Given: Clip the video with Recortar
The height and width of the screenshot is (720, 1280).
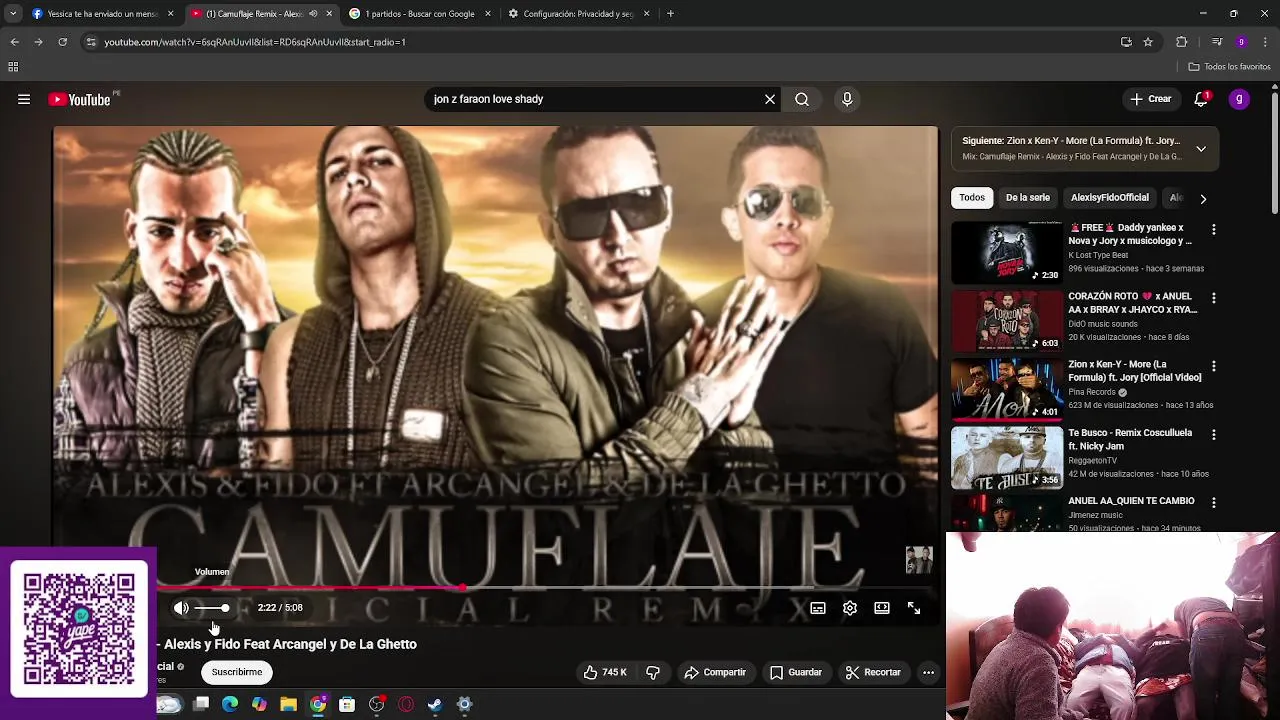Looking at the screenshot, I should 873,672.
